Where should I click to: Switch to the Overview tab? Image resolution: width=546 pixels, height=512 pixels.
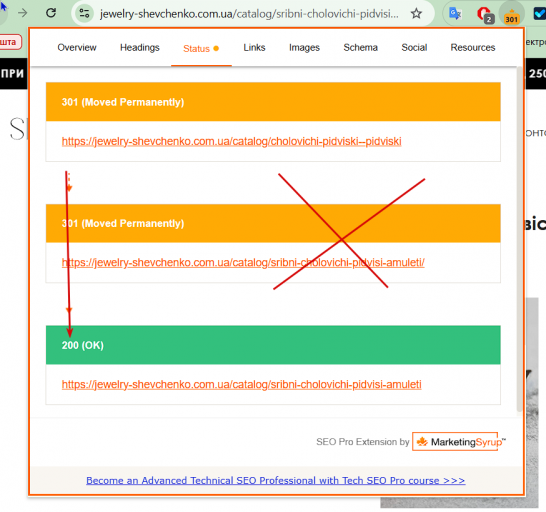click(x=77, y=47)
